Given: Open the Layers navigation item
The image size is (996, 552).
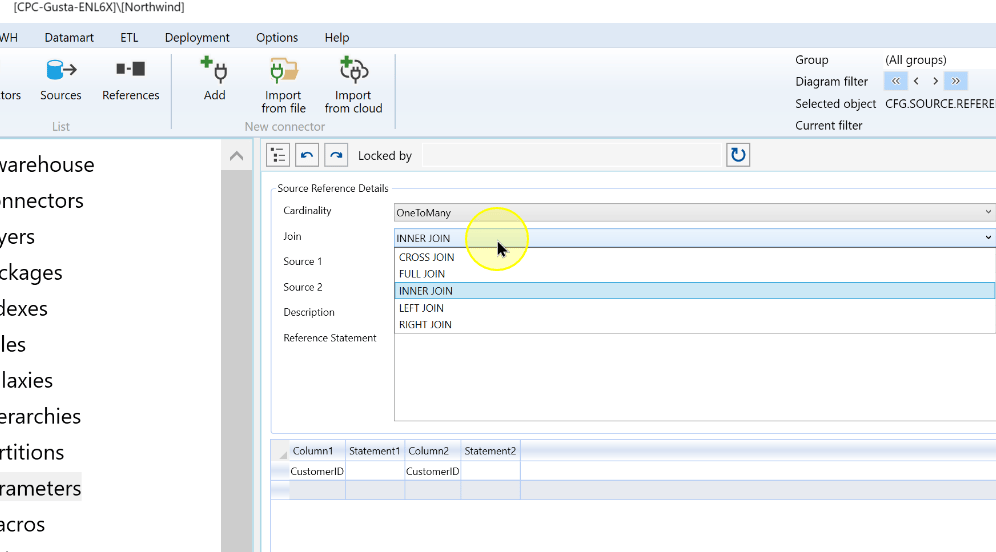Looking at the screenshot, I should (17, 237).
